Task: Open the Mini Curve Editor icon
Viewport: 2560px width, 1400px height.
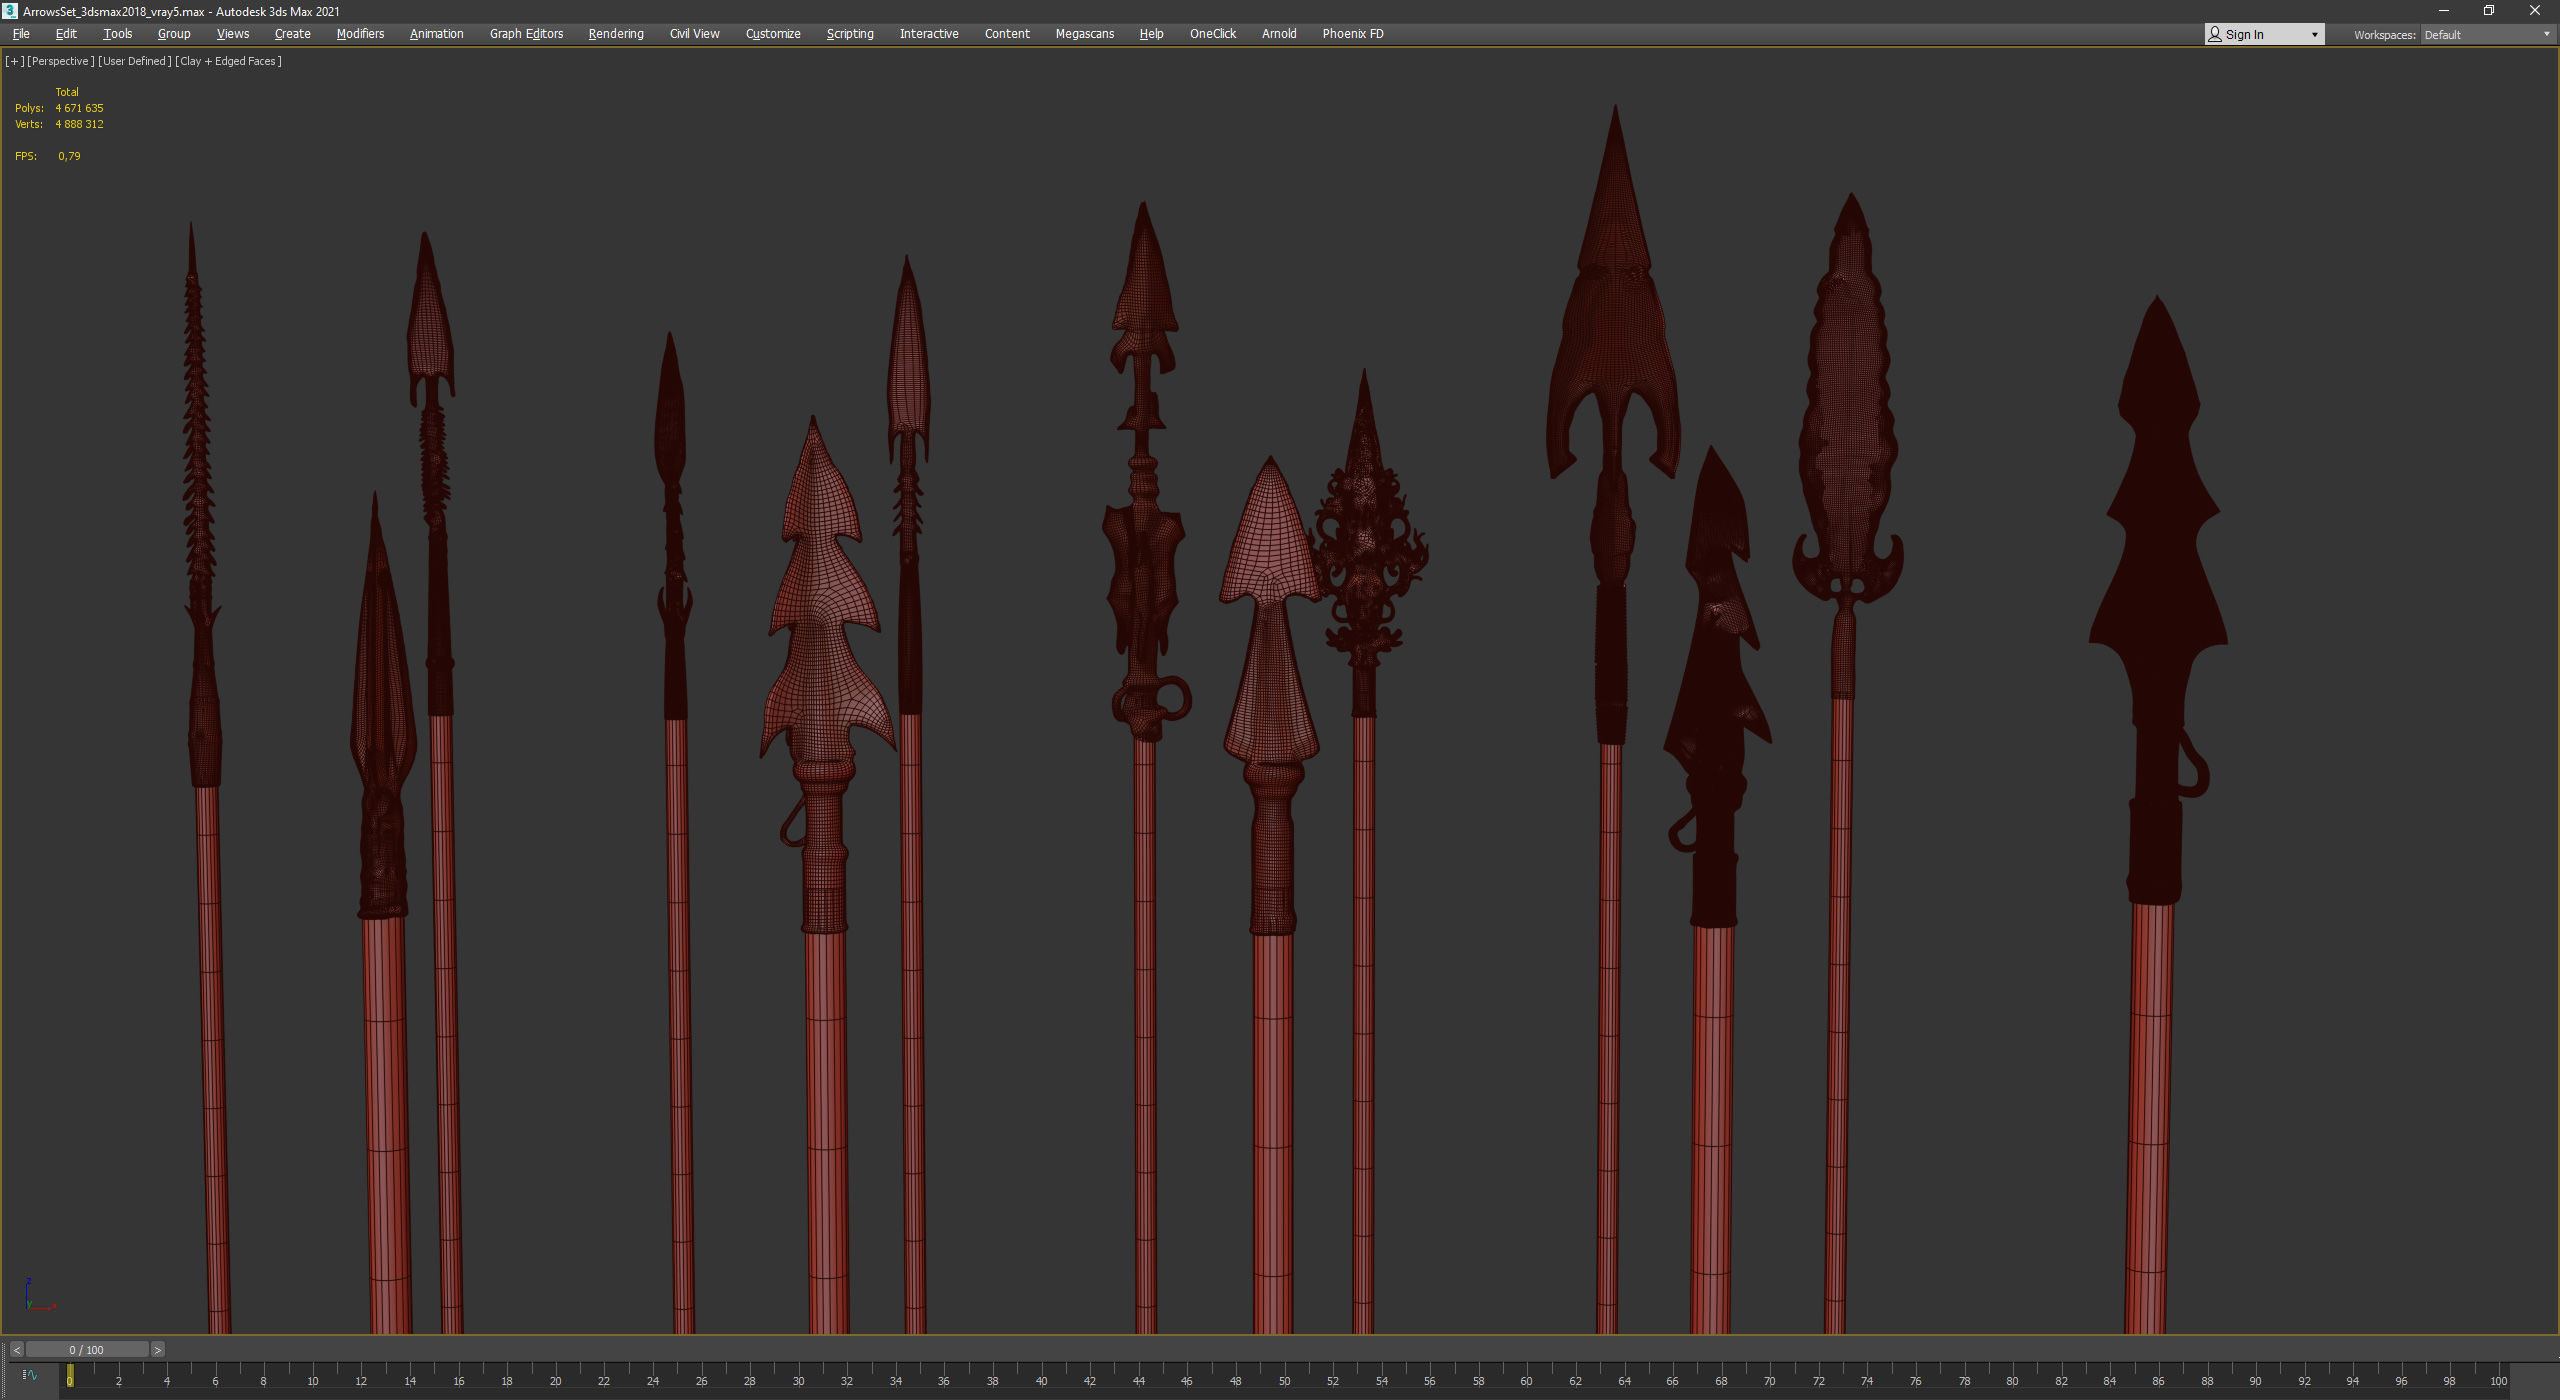Action: pyautogui.click(x=29, y=1375)
